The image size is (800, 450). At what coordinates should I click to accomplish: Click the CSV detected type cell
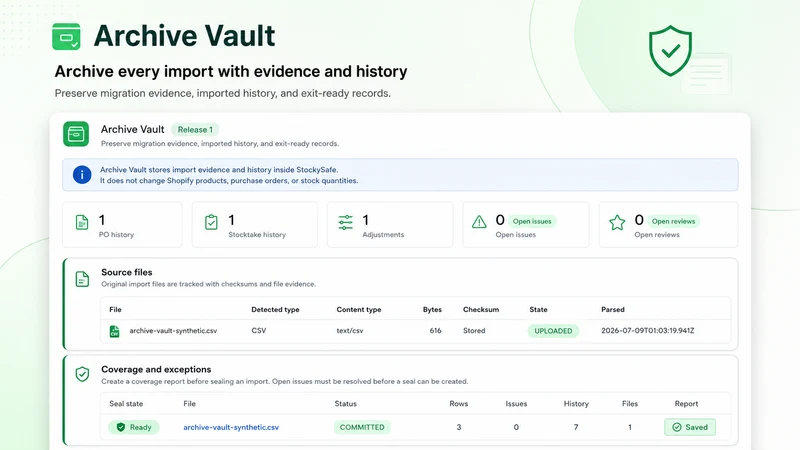point(259,331)
